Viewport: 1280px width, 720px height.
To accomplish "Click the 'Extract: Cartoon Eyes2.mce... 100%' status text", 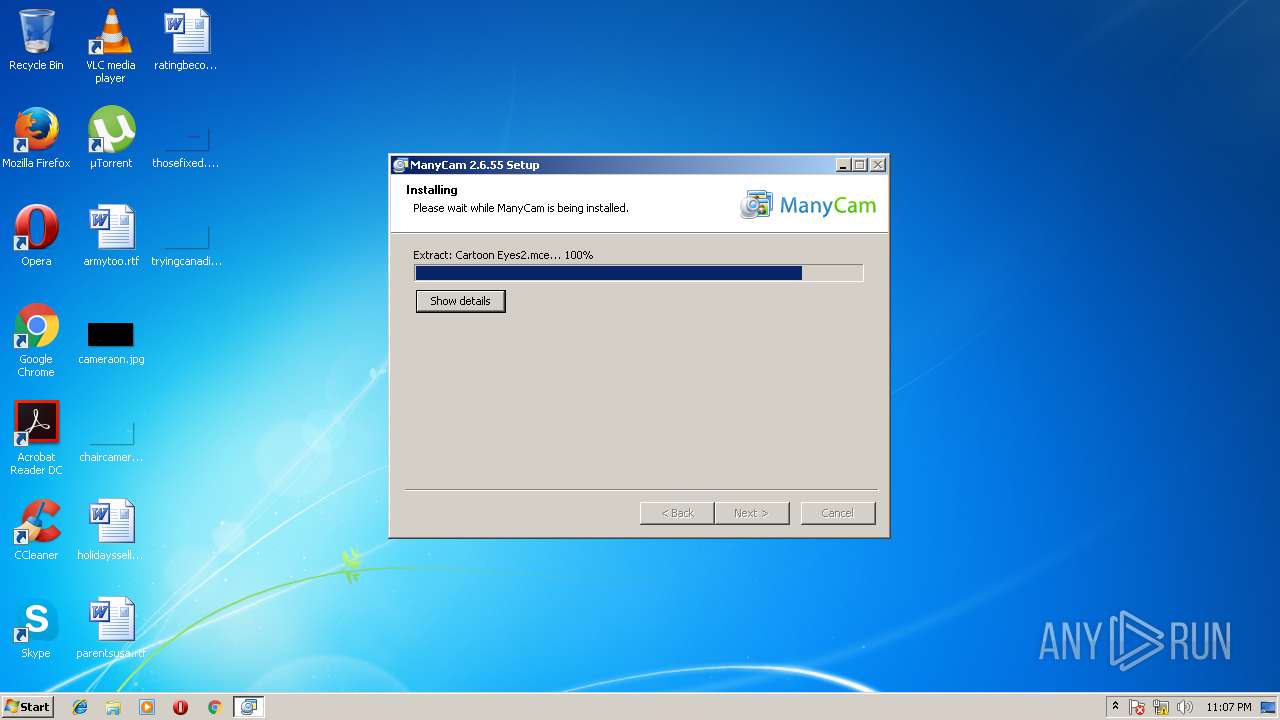I will [x=503, y=255].
